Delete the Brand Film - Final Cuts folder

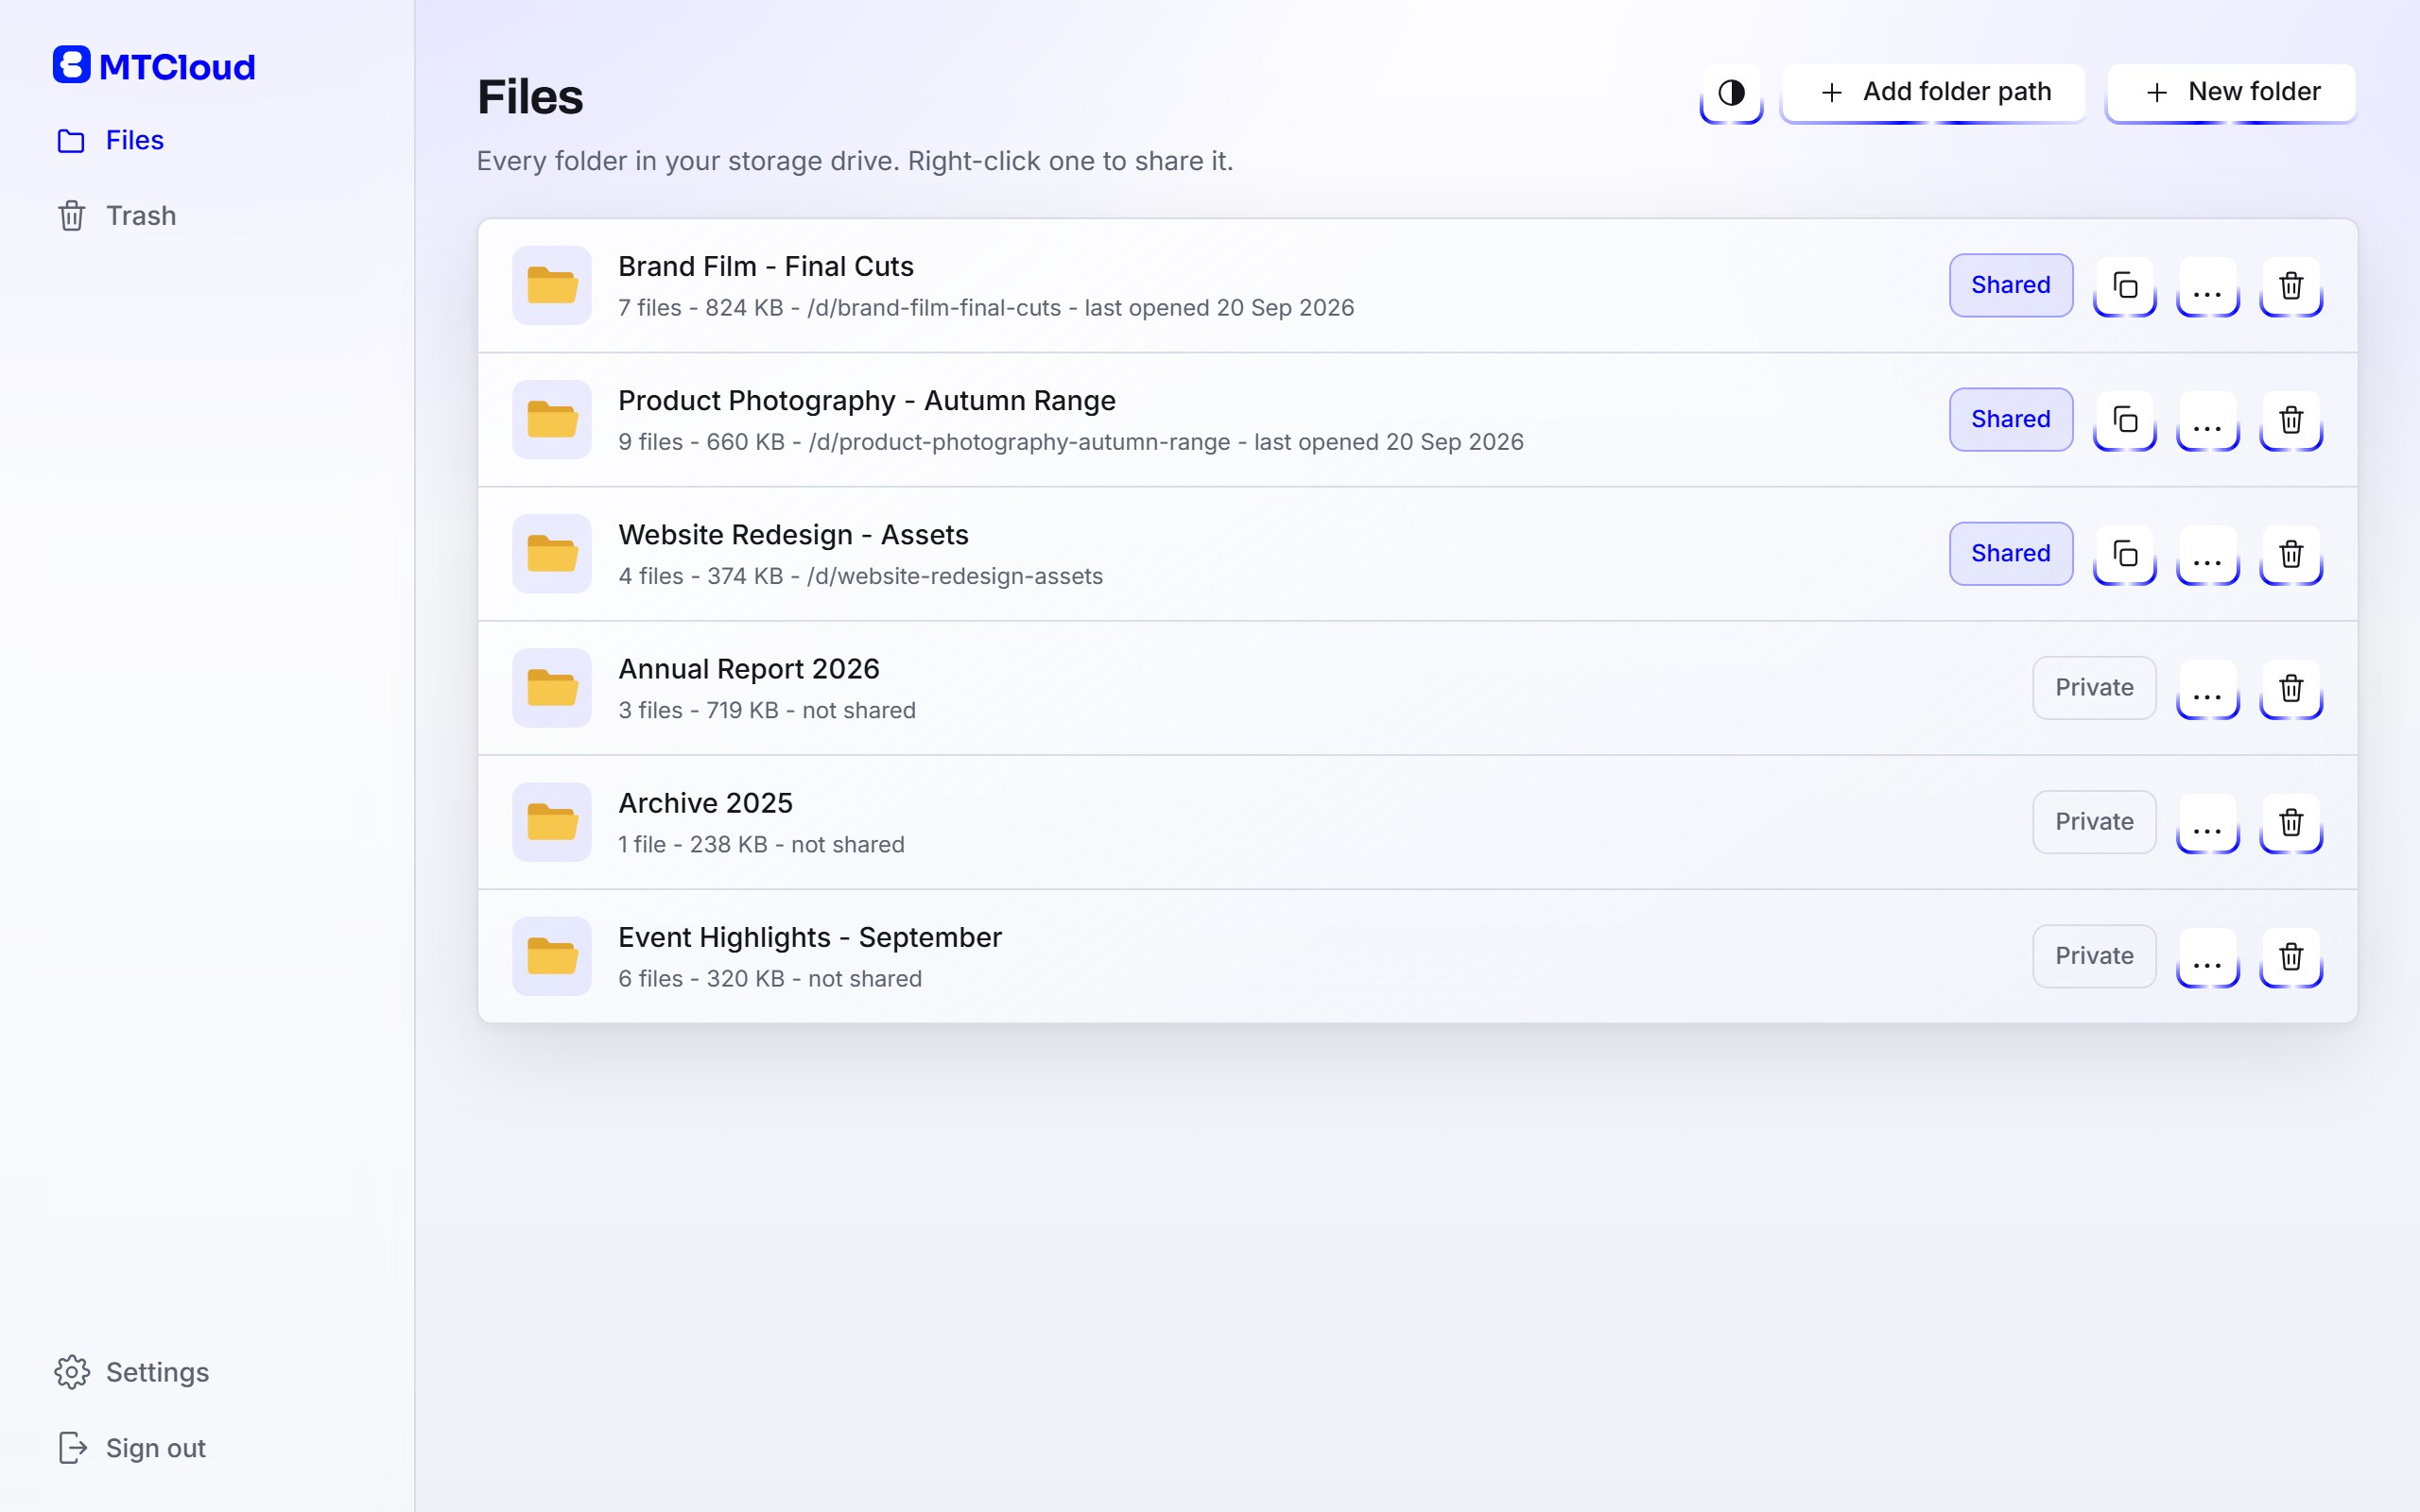point(2291,286)
